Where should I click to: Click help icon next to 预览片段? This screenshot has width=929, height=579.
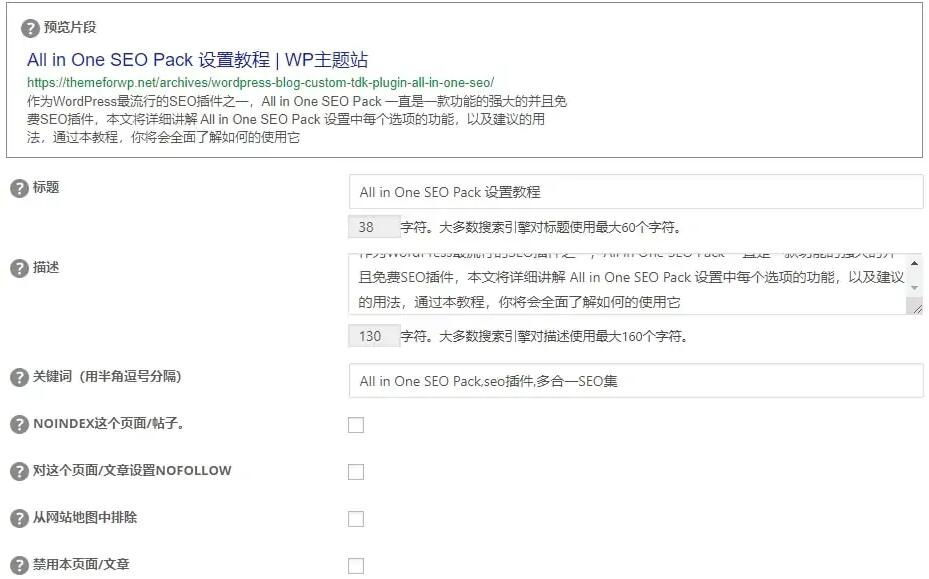30,28
